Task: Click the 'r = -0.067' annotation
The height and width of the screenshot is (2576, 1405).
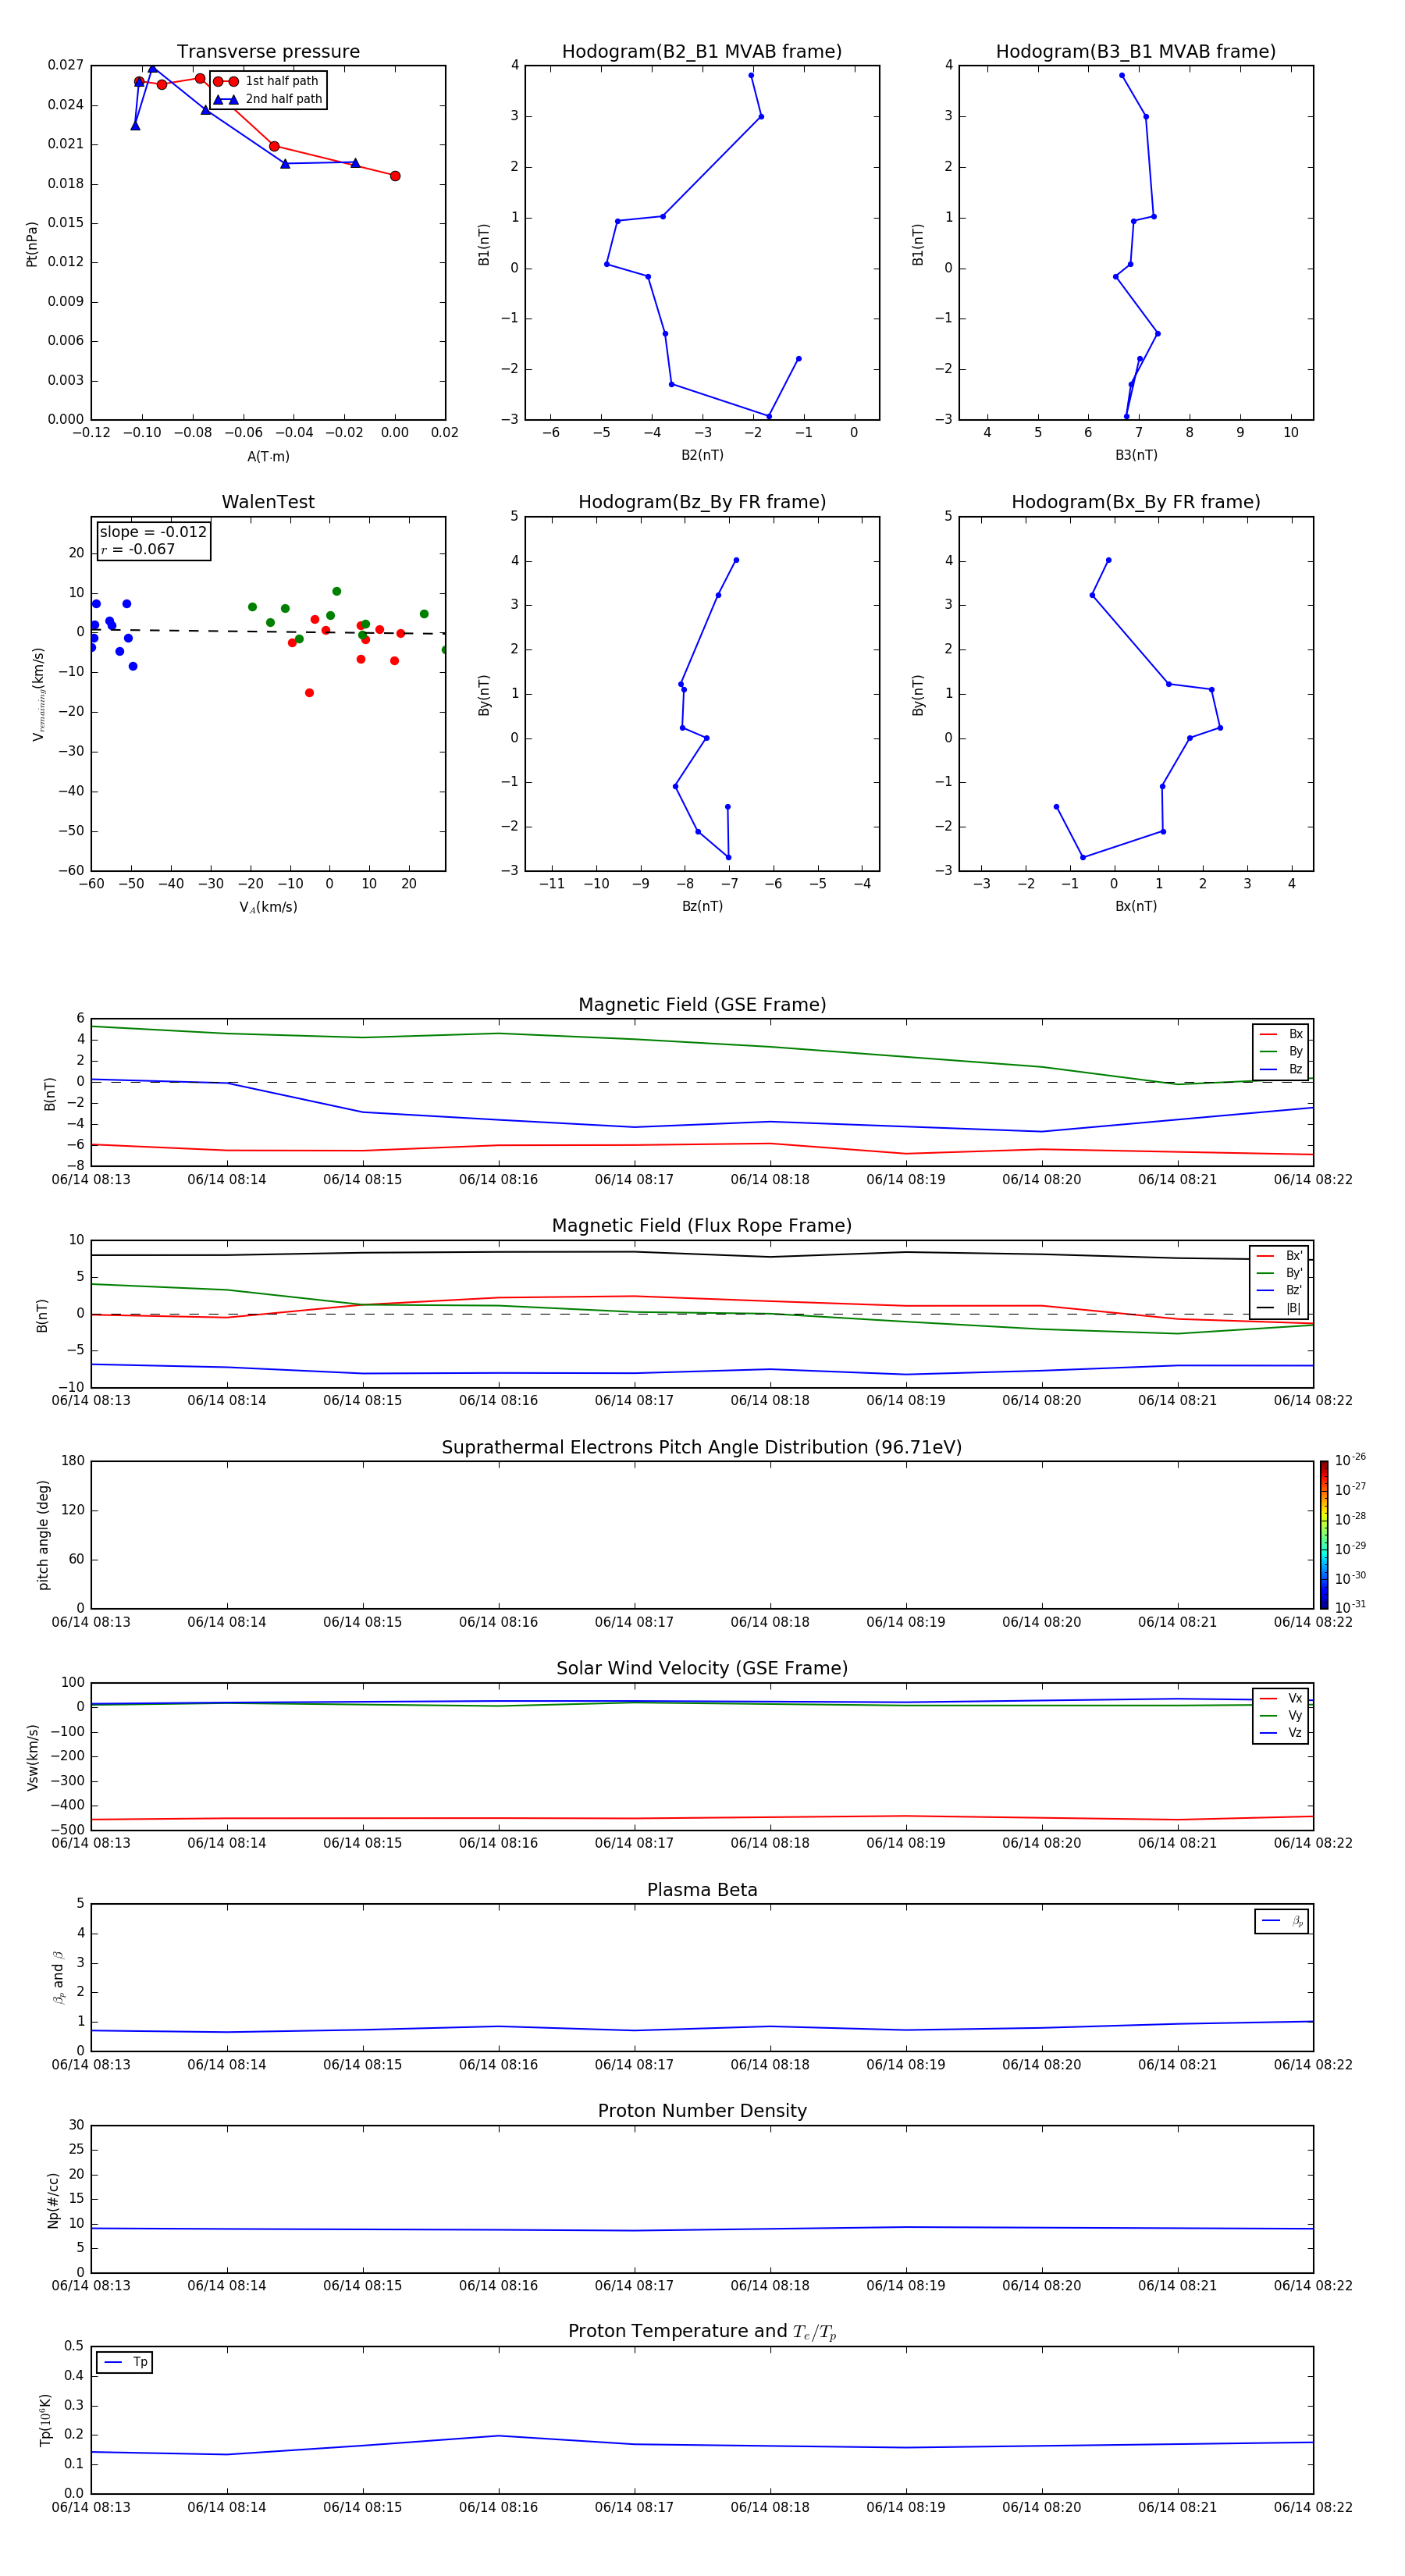Action: click(138, 549)
